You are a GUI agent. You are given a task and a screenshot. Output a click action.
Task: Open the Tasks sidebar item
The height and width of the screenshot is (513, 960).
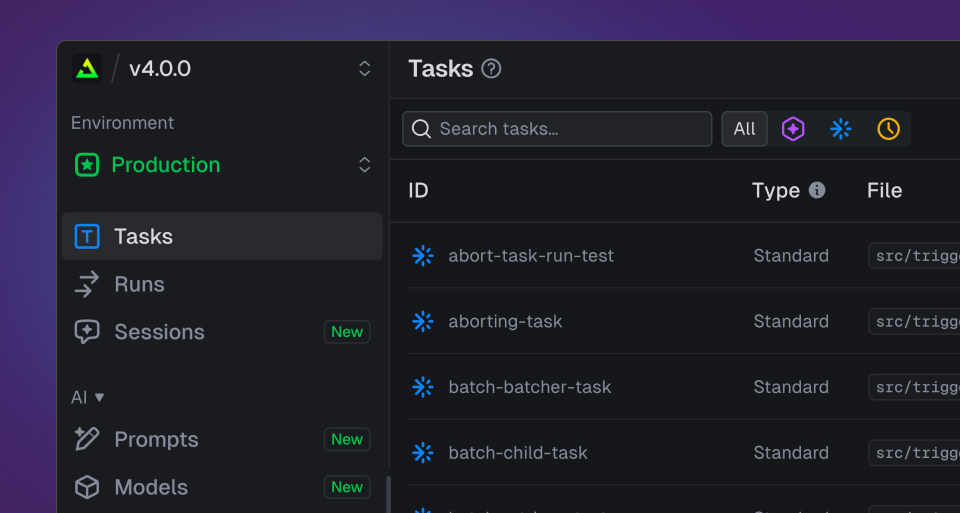click(222, 236)
